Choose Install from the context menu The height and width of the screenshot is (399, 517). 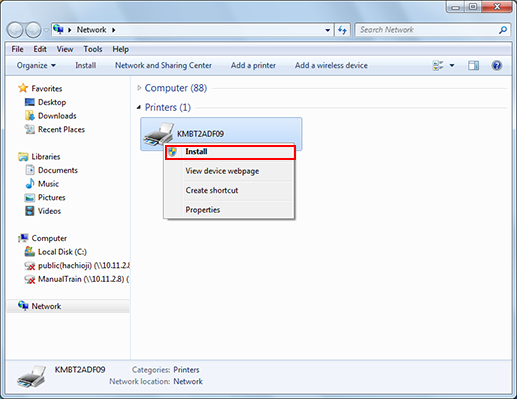click(x=230, y=152)
